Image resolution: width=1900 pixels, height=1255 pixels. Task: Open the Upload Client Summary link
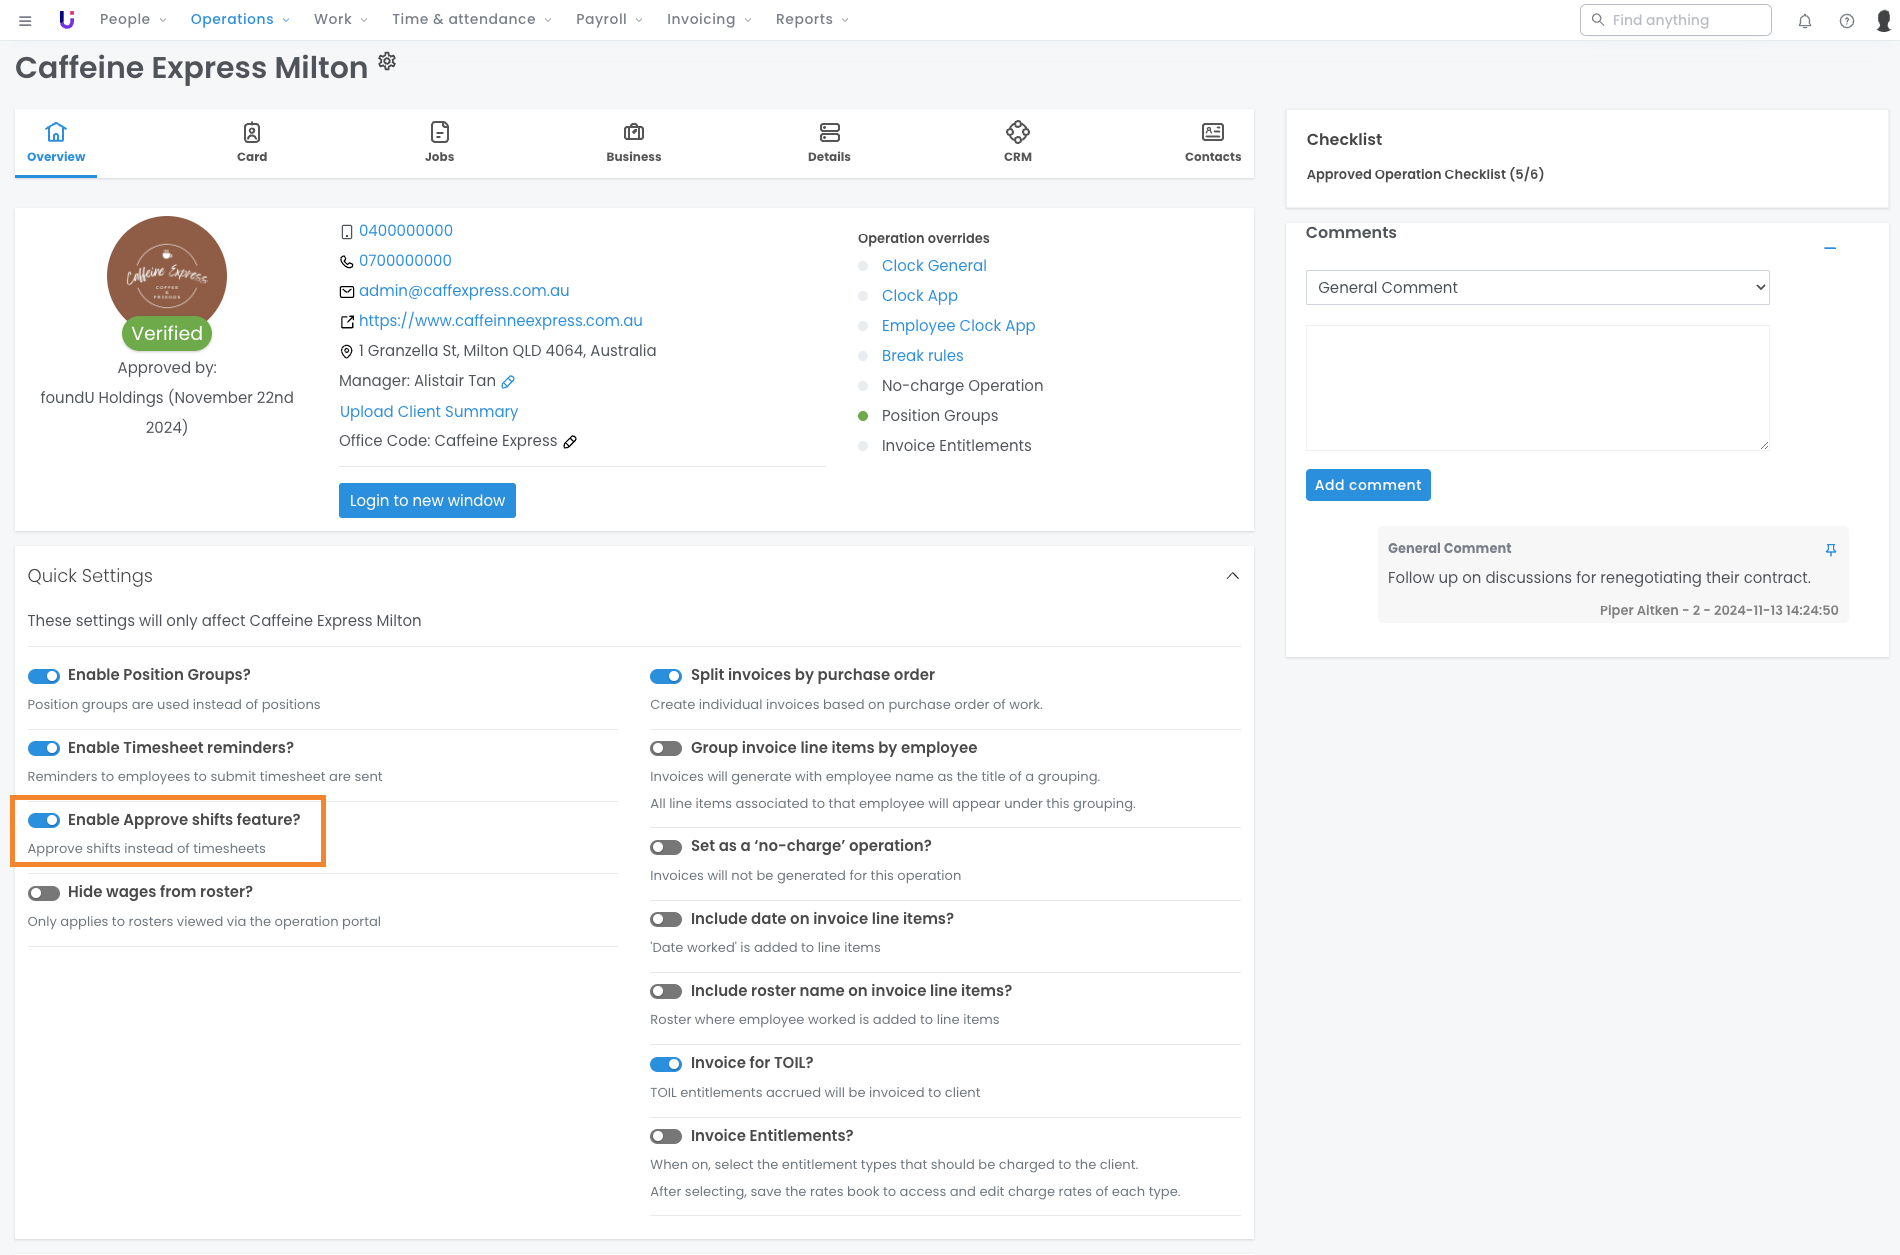pyautogui.click(x=428, y=411)
